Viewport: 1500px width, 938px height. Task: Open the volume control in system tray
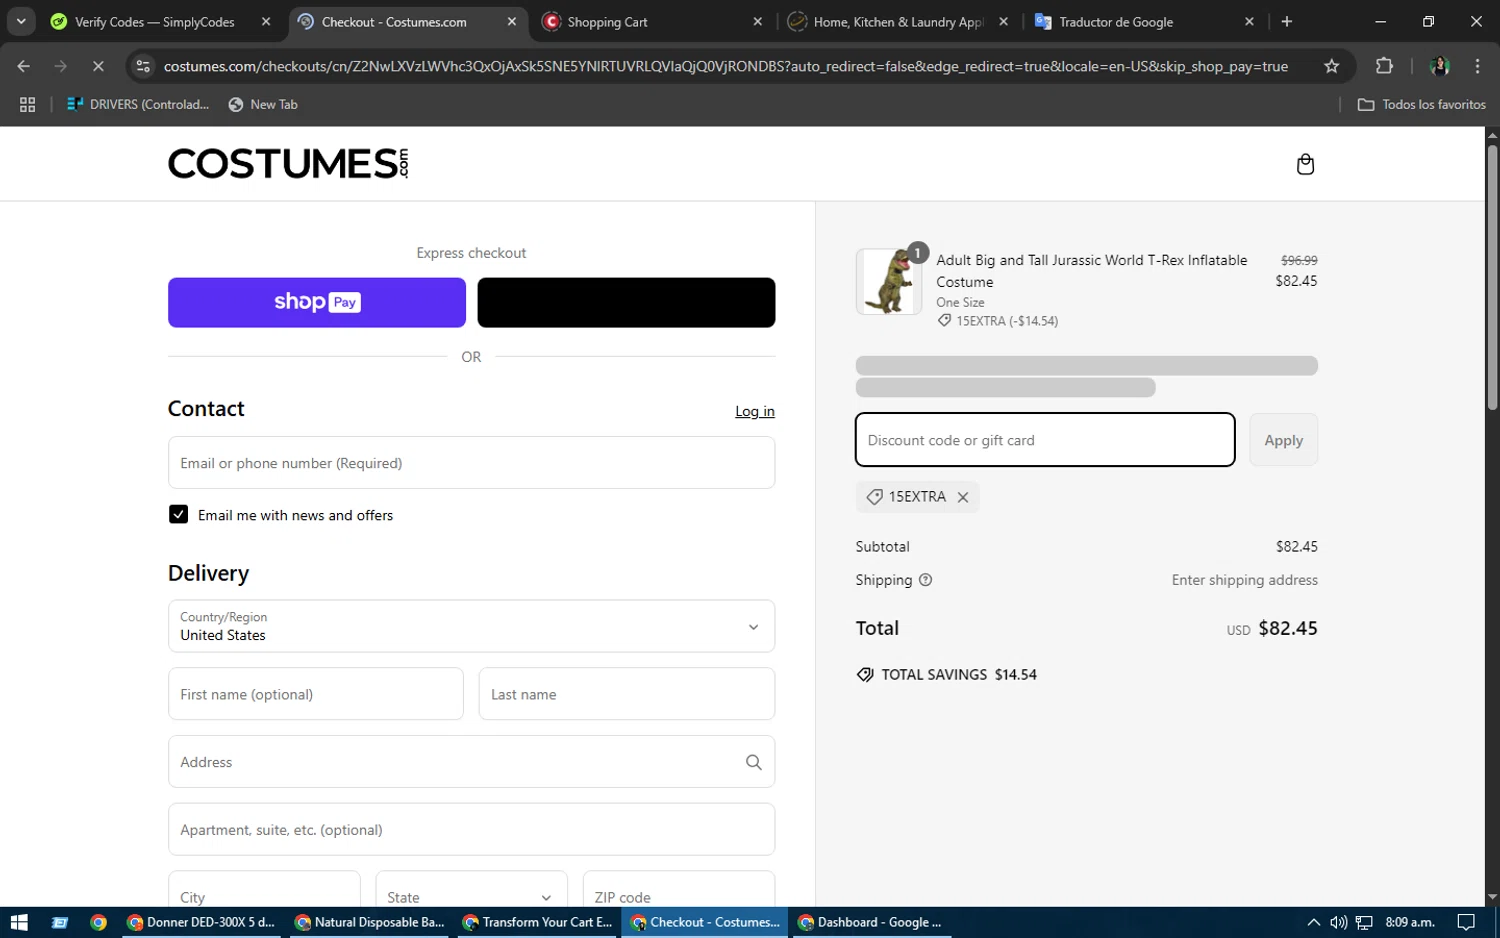(1338, 922)
